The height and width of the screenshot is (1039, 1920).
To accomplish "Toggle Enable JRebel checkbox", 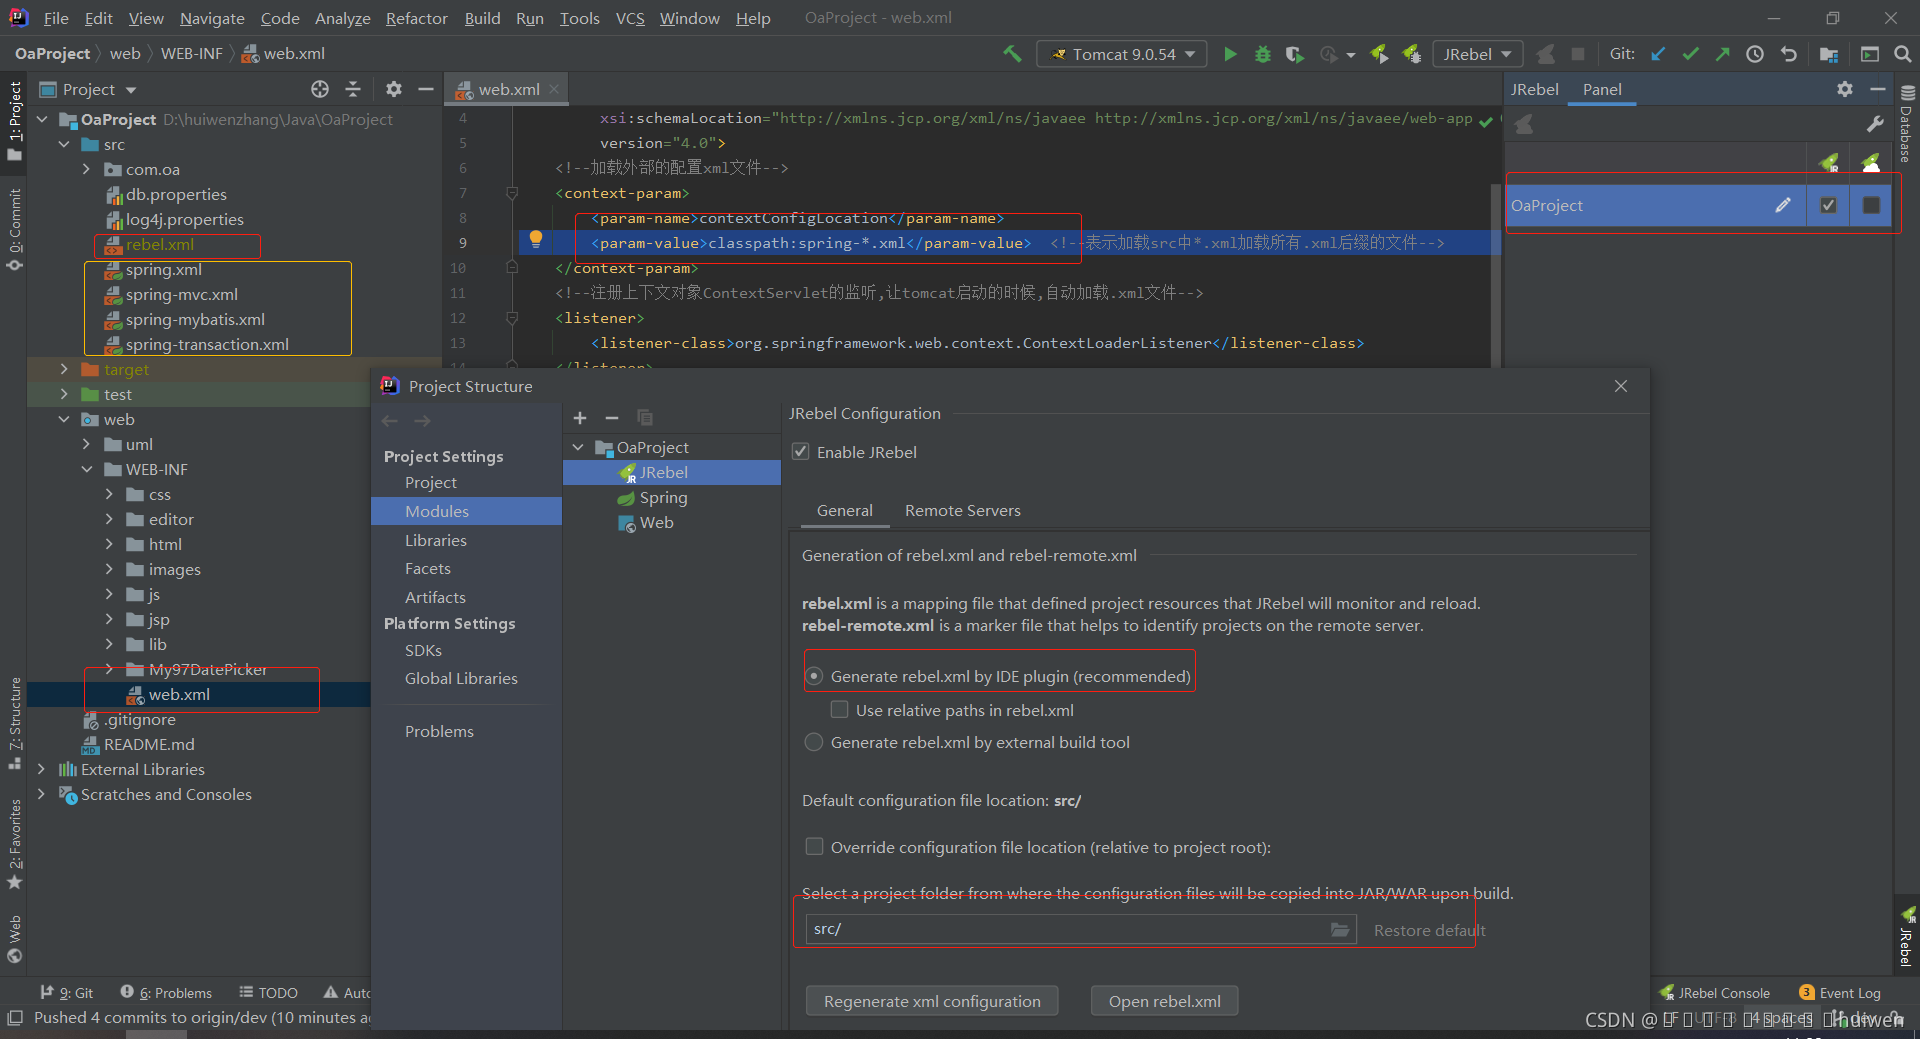I will (800, 452).
